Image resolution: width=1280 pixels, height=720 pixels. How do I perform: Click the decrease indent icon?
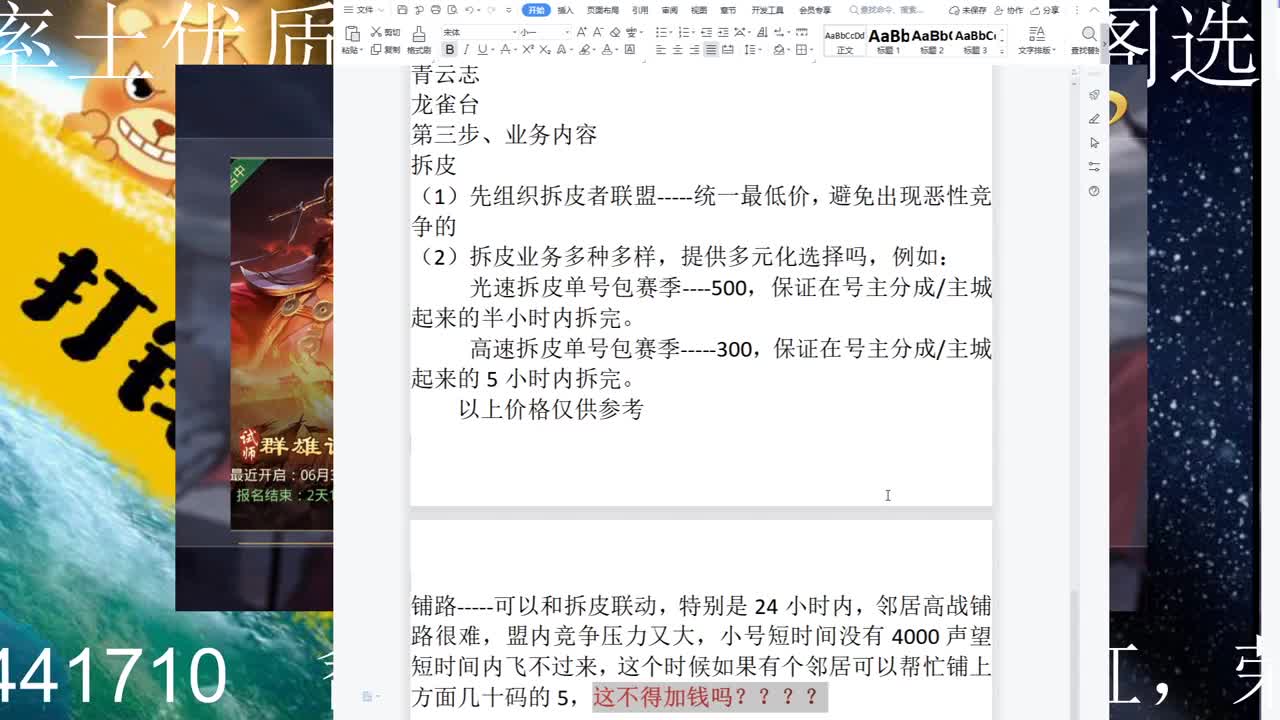706,32
